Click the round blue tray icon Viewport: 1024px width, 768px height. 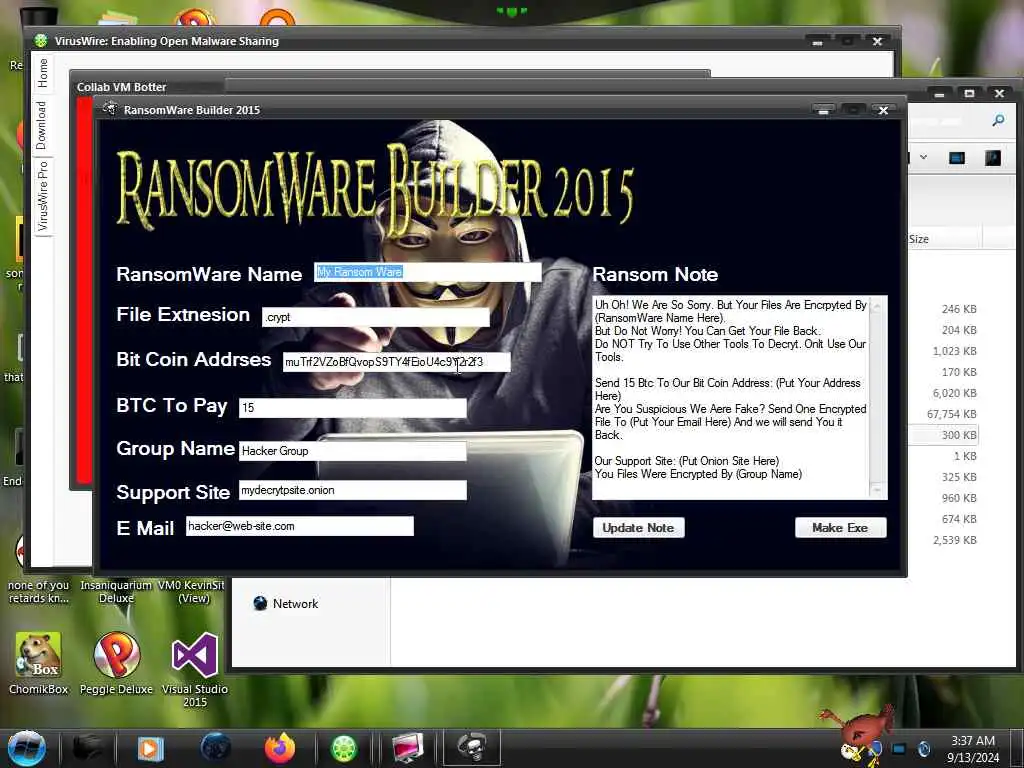click(x=923, y=748)
